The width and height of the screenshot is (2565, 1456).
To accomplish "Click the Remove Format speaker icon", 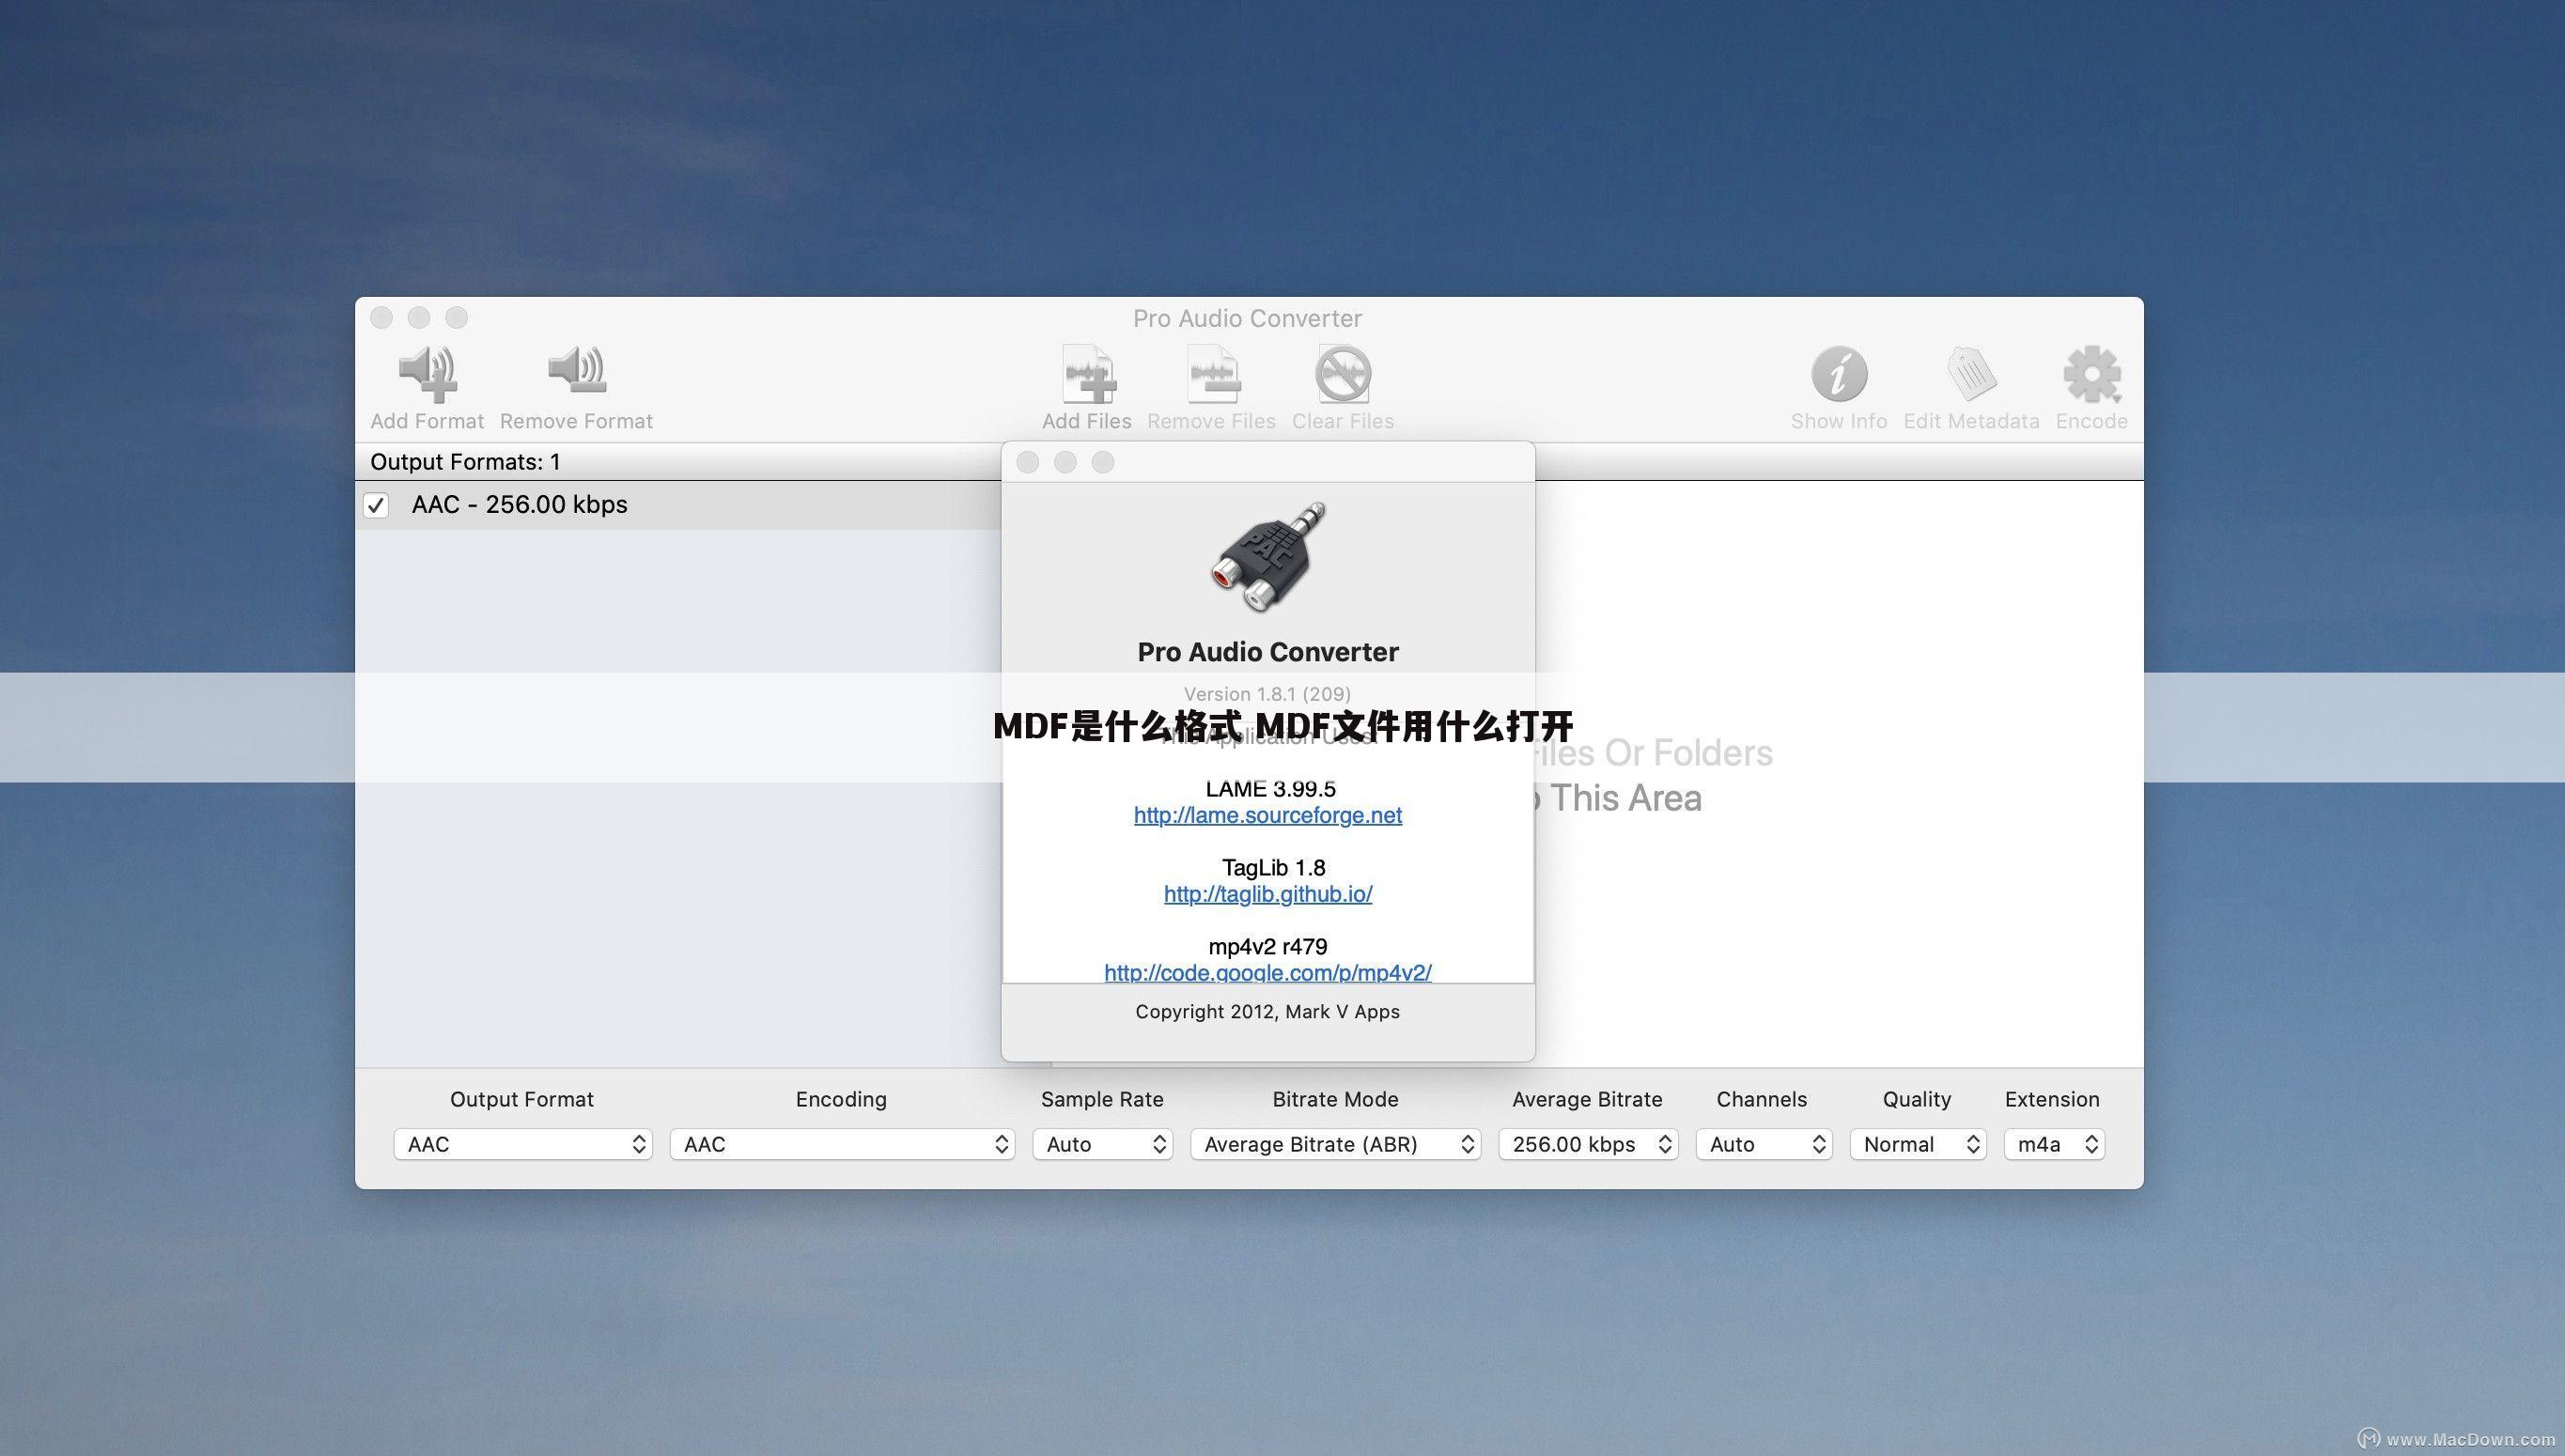I will (576, 370).
